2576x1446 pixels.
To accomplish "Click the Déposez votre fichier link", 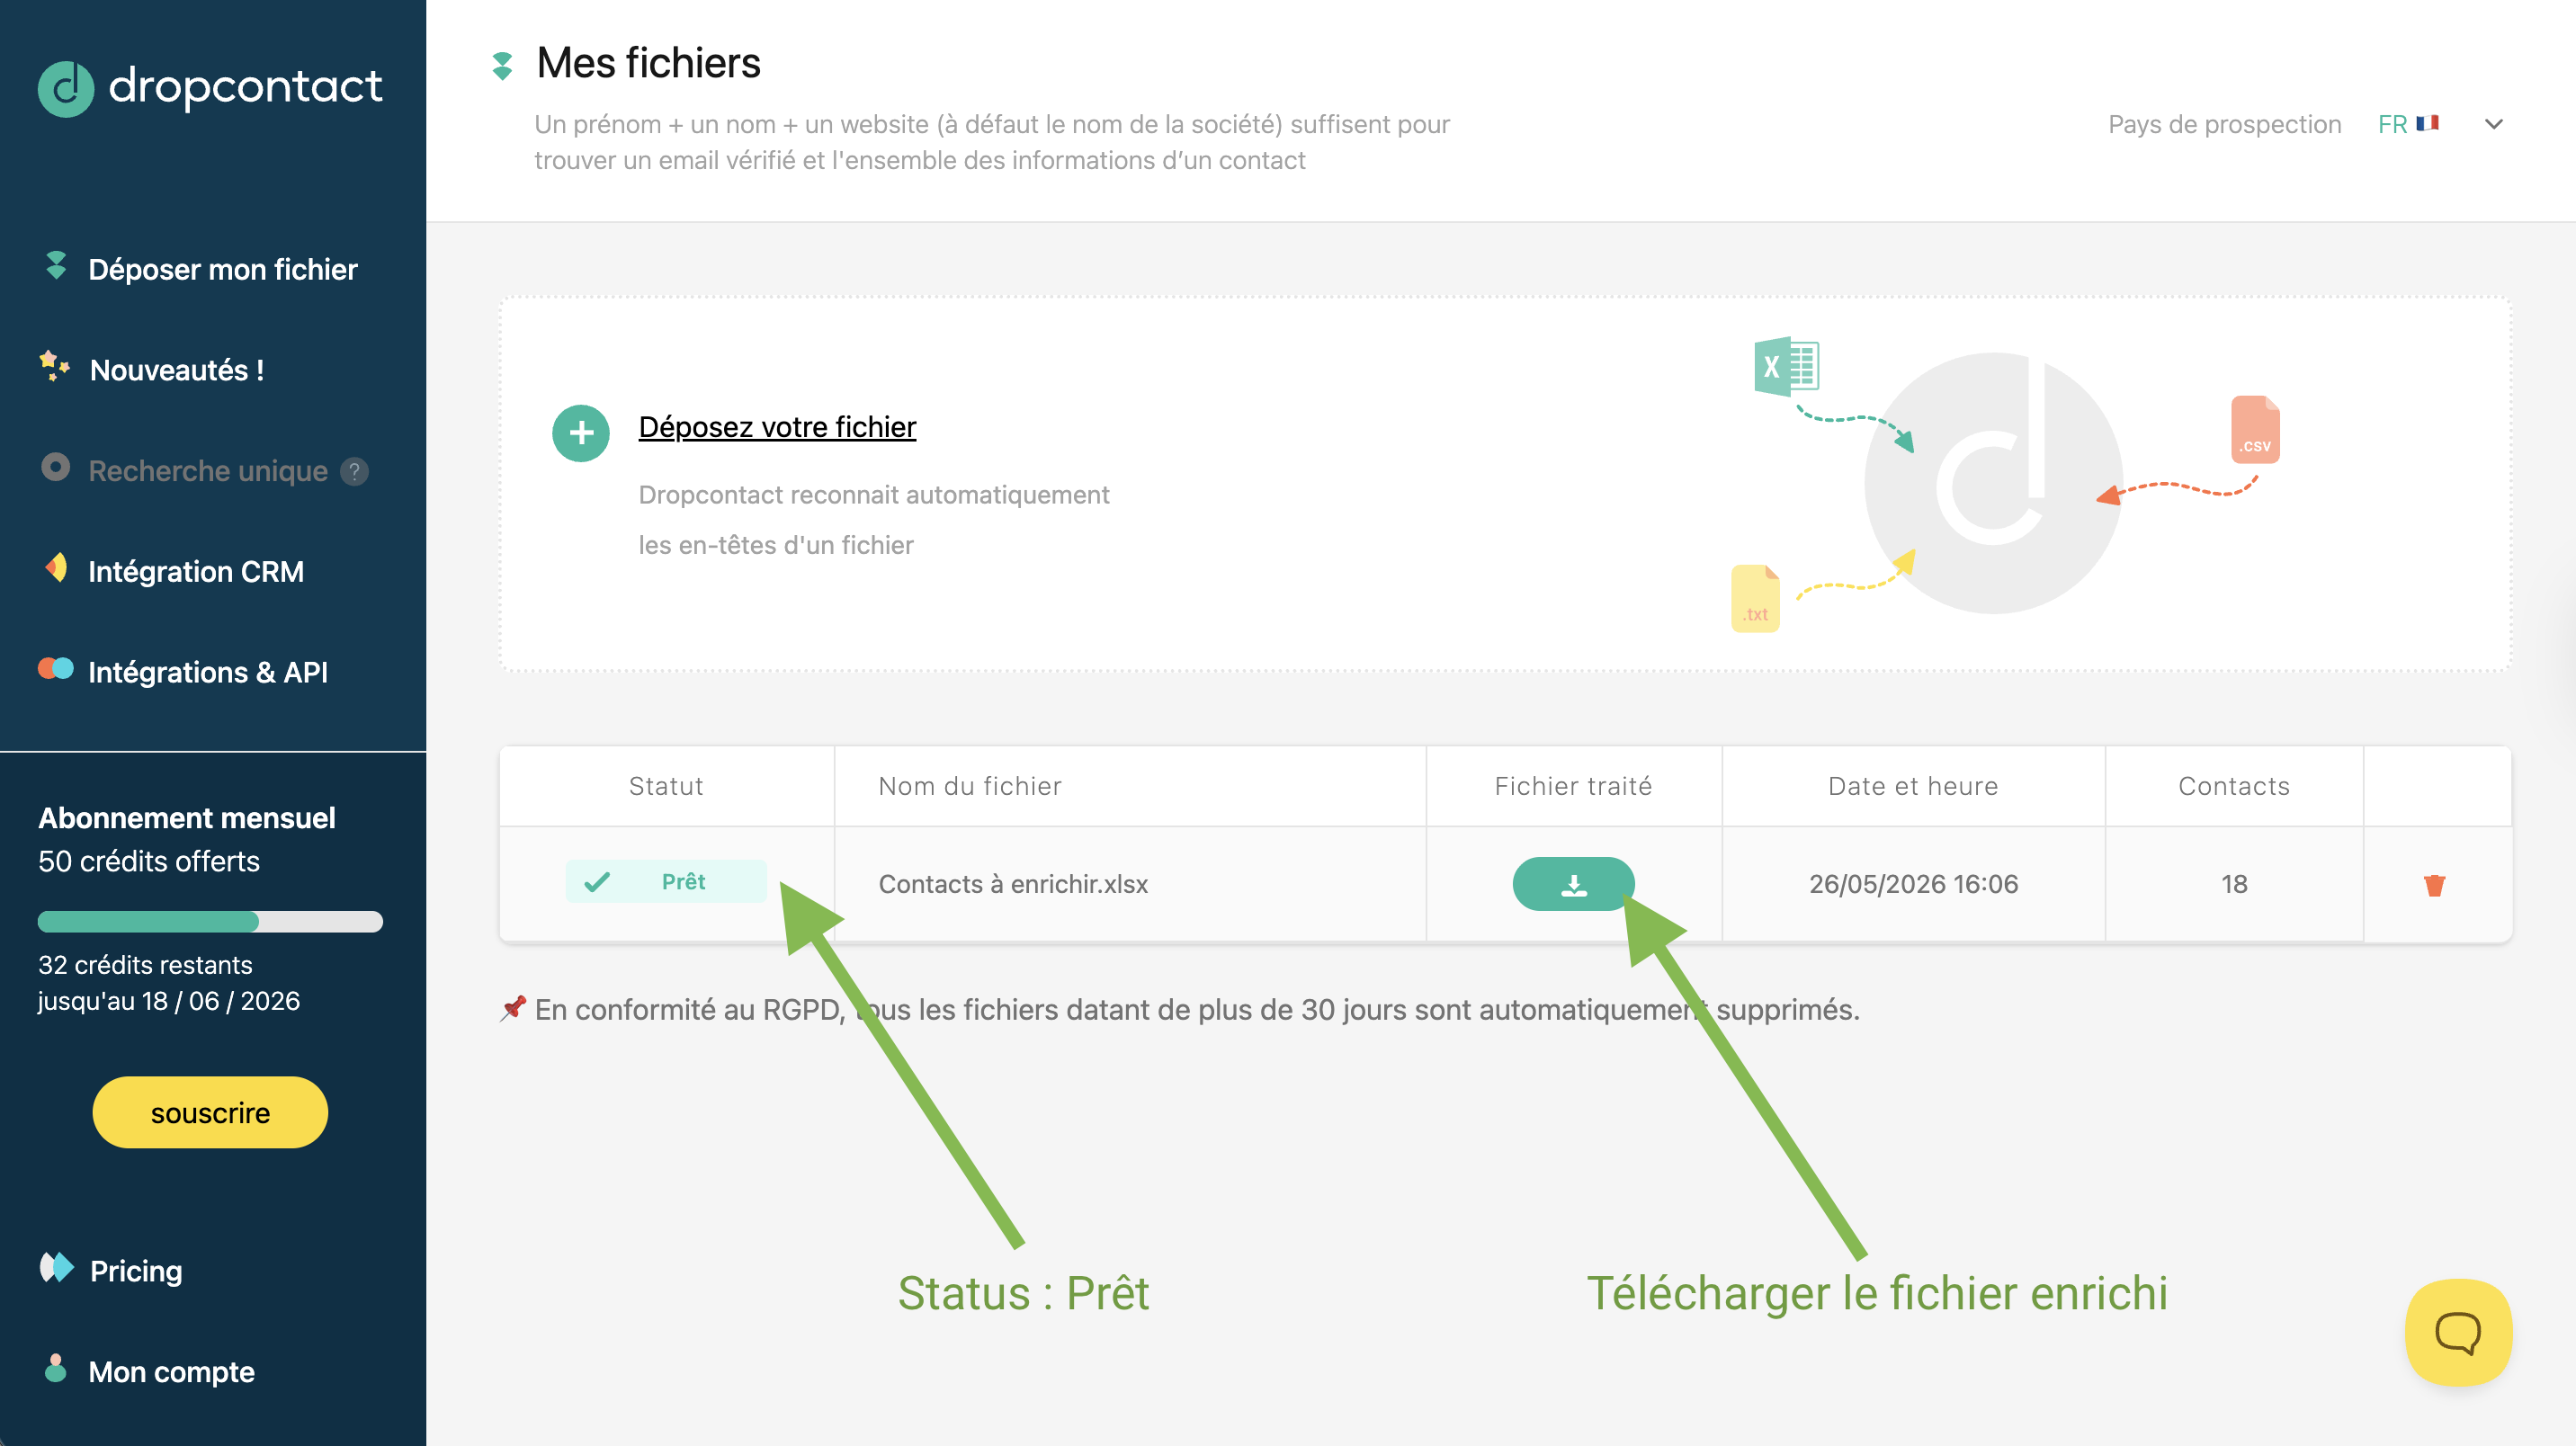I will coord(777,427).
